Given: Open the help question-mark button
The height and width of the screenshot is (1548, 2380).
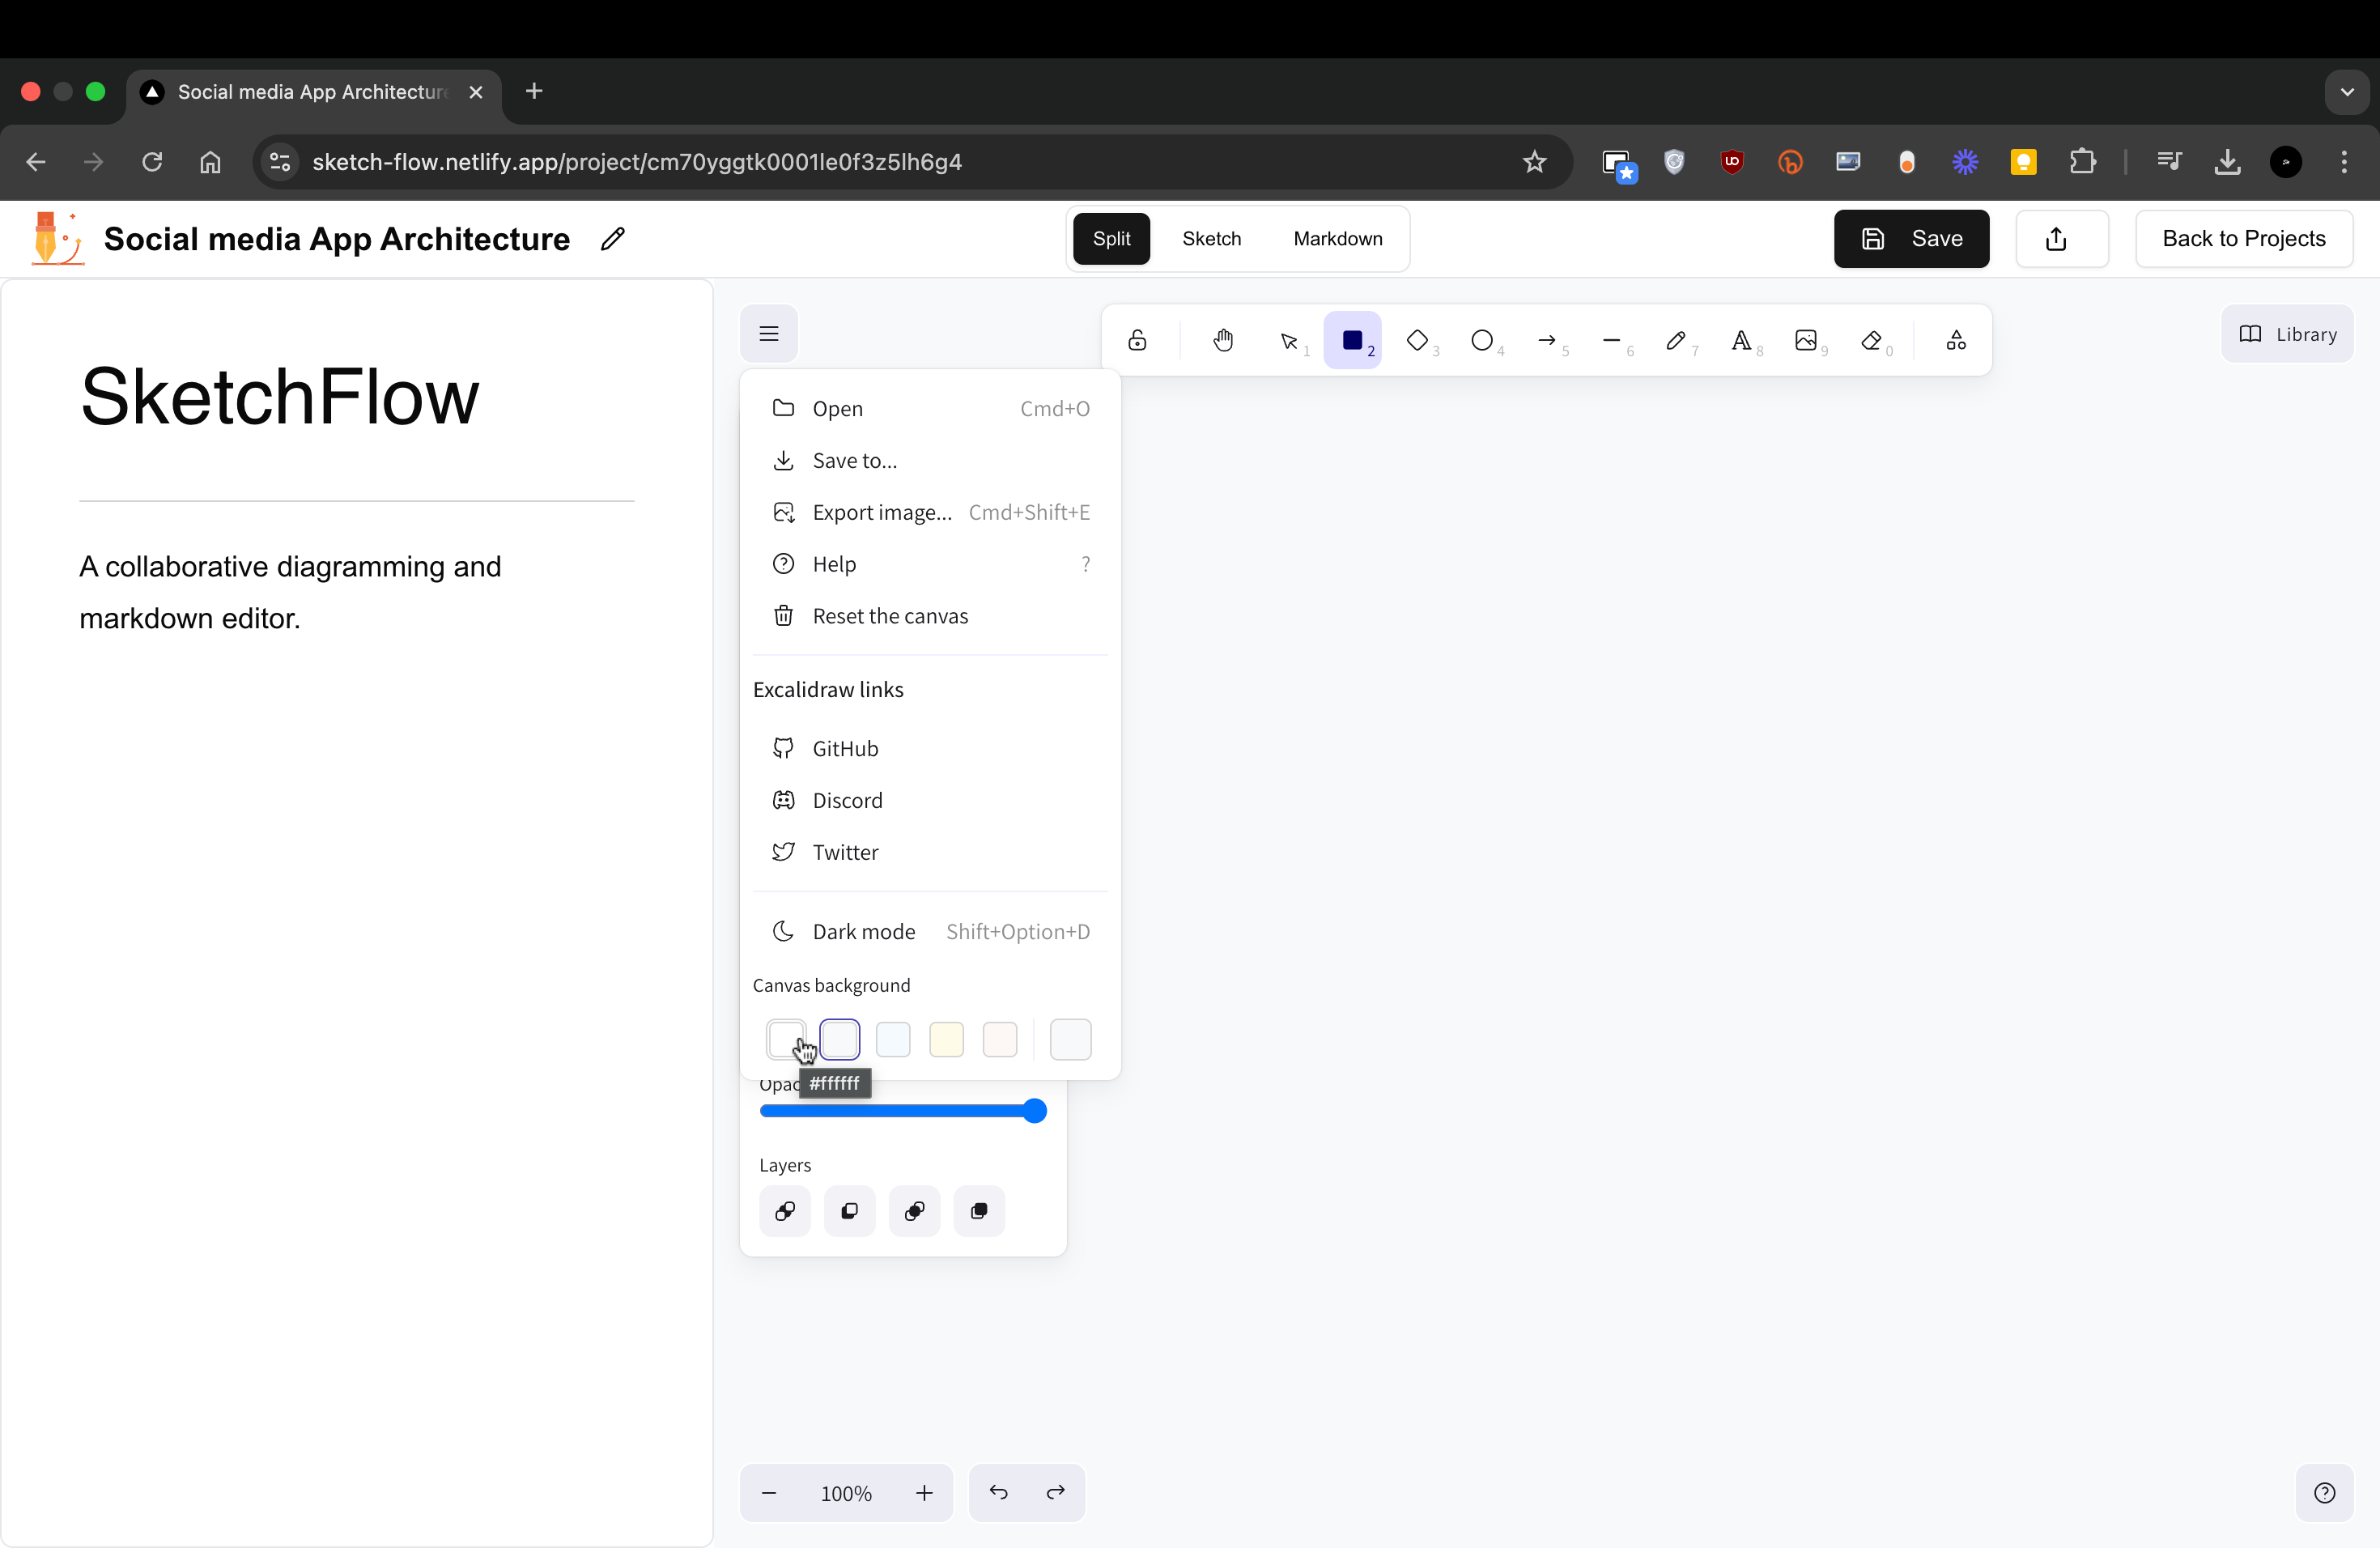Looking at the screenshot, I should 2325,1493.
